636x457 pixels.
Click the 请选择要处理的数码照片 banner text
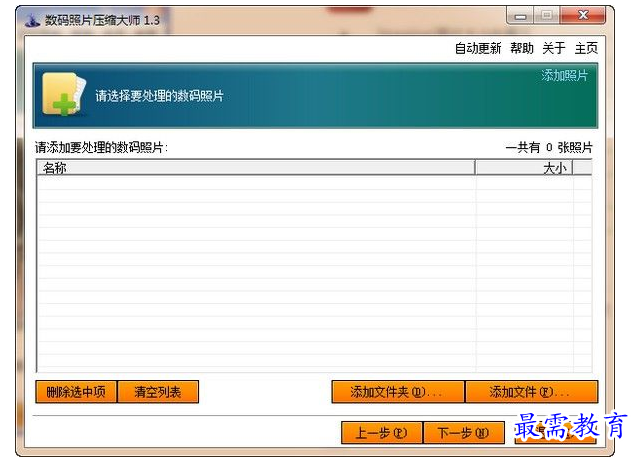(159, 96)
